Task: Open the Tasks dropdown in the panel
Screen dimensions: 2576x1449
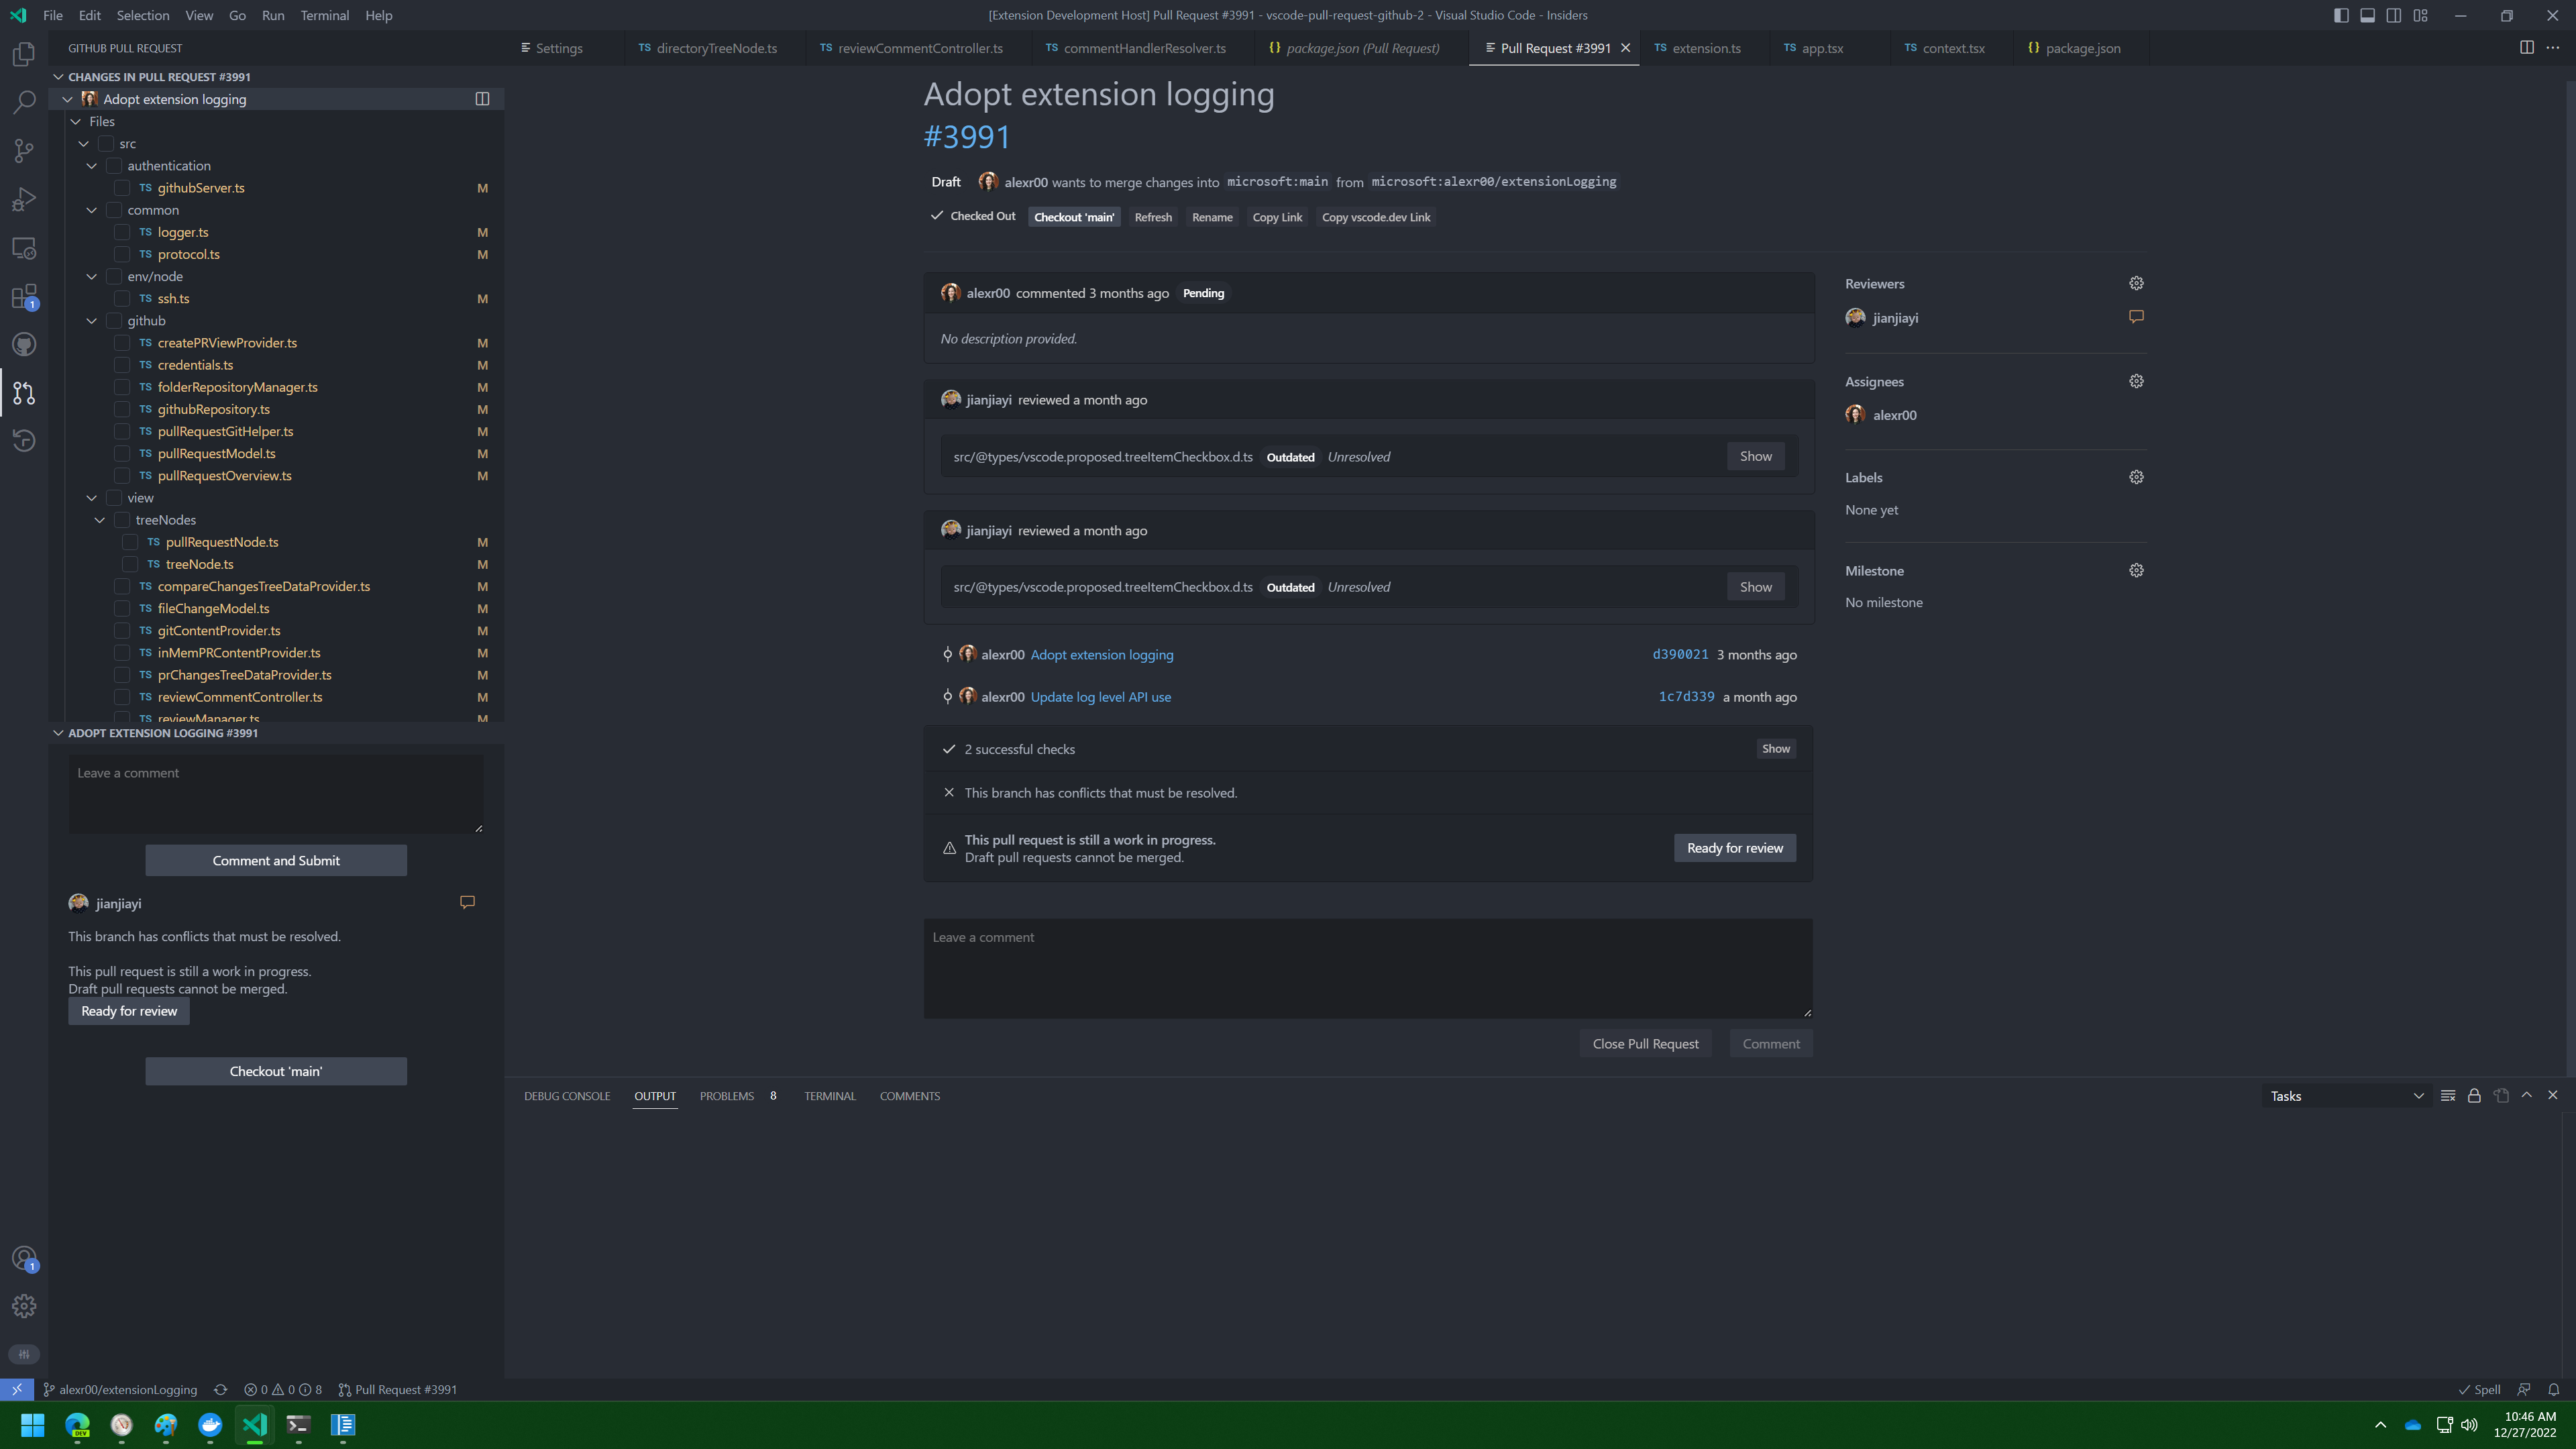Action: click(2345, 1095)
